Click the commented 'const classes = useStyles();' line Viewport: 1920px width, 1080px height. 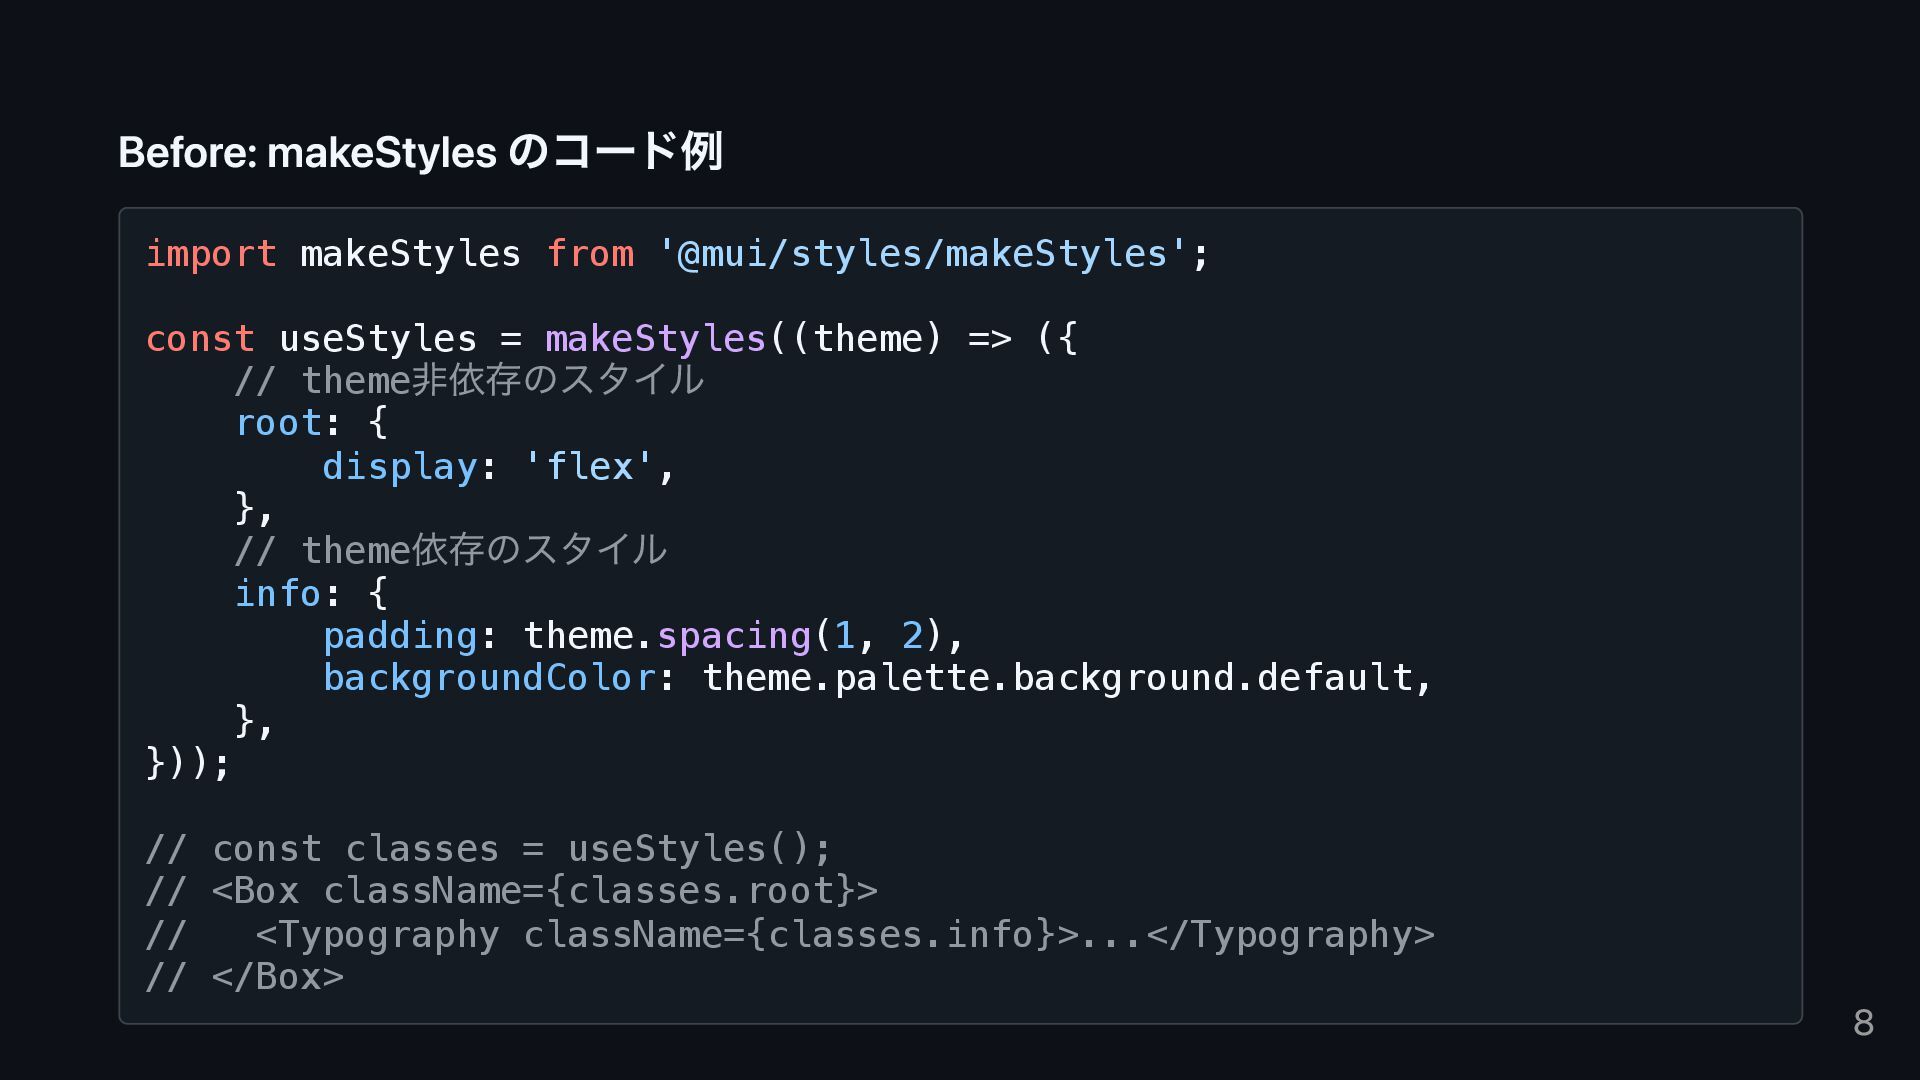coord(488,849)
